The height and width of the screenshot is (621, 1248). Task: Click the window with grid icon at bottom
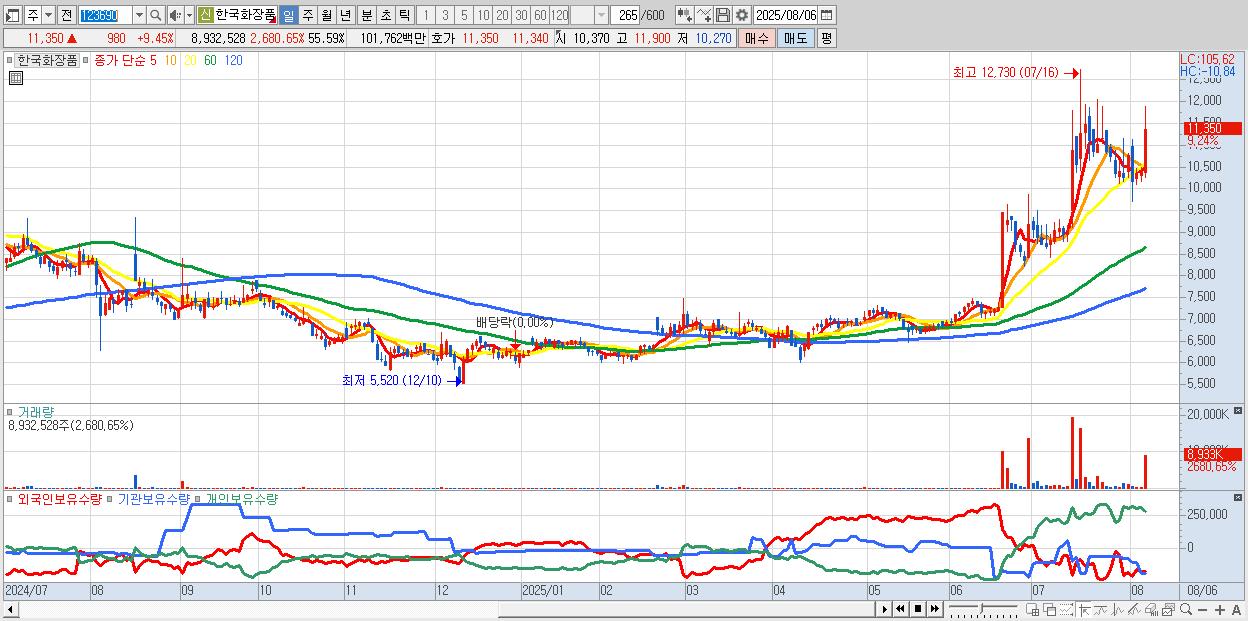(1032, 609)
